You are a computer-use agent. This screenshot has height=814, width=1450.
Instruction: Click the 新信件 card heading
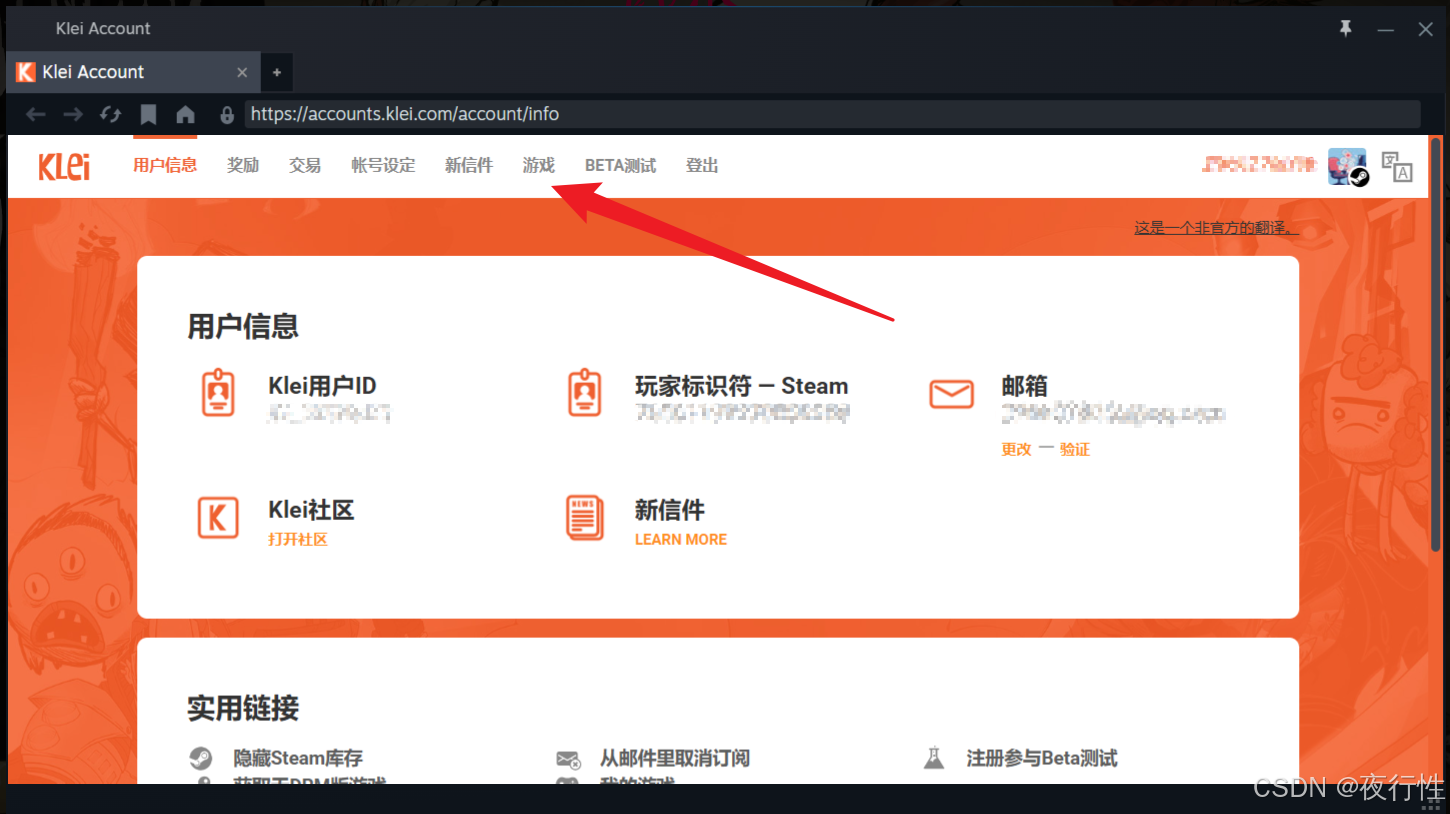(x=670, y=510)
